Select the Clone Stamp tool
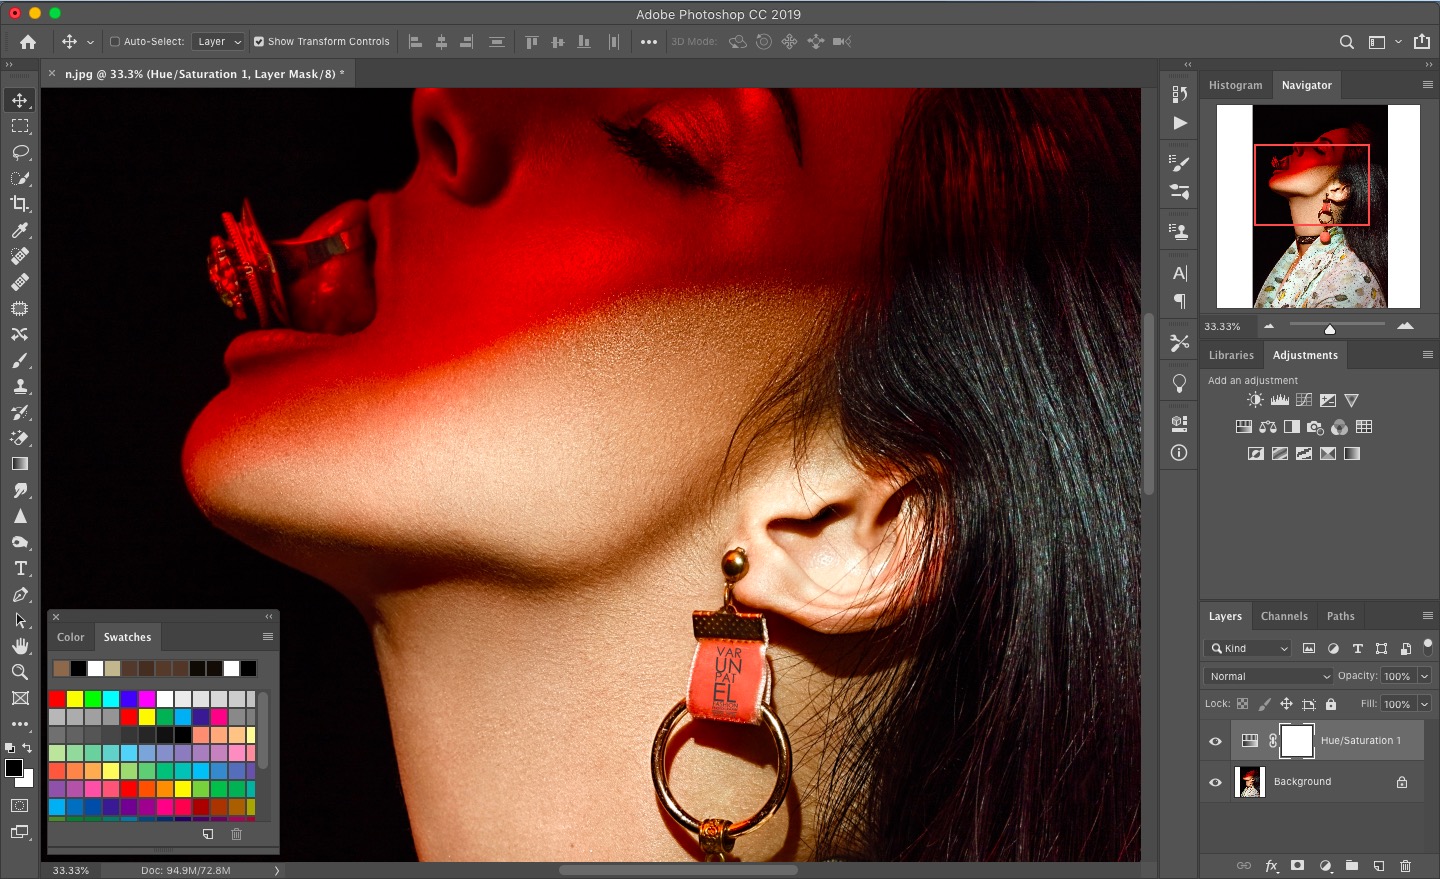The image size is (1440, 879). (x=20, y=386)
